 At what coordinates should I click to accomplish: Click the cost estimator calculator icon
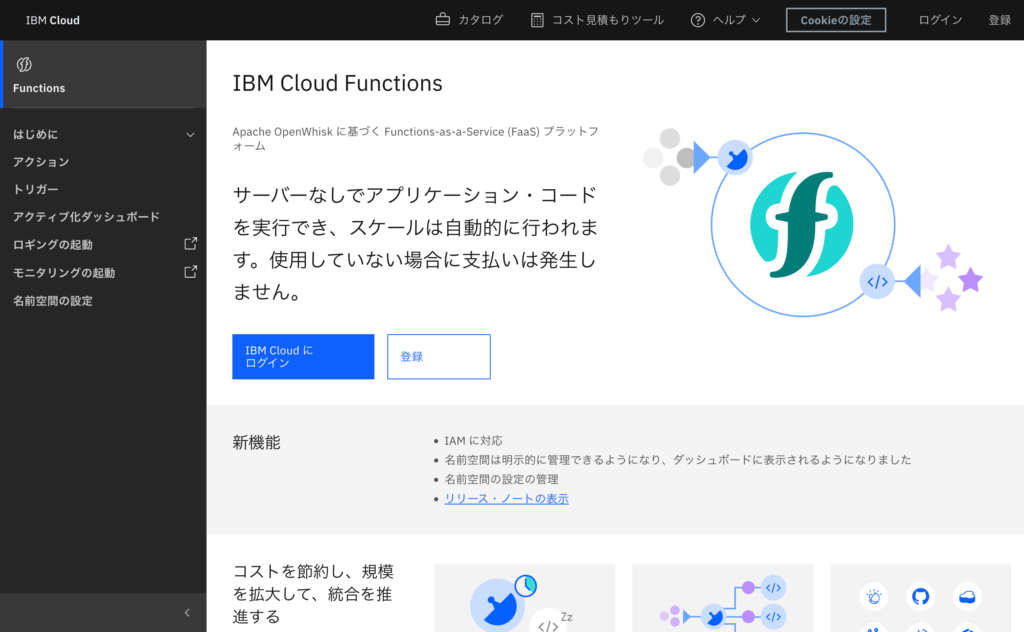(538, 20)
